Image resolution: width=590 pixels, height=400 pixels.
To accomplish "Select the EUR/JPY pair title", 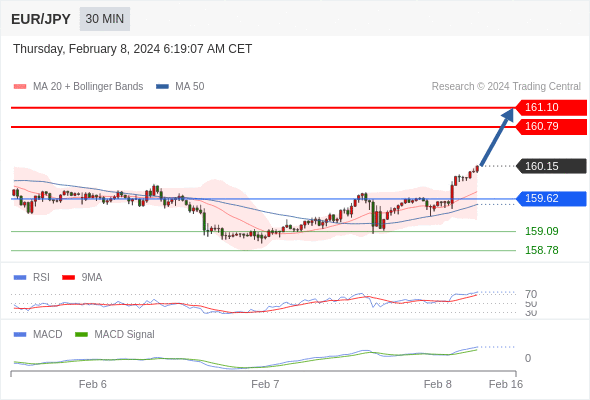I will coord(41,19).
